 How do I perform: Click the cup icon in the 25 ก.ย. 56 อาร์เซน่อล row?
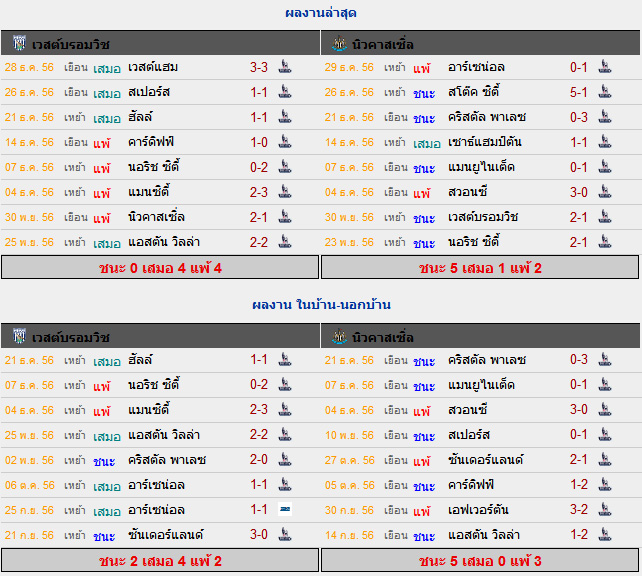point(285,509)
